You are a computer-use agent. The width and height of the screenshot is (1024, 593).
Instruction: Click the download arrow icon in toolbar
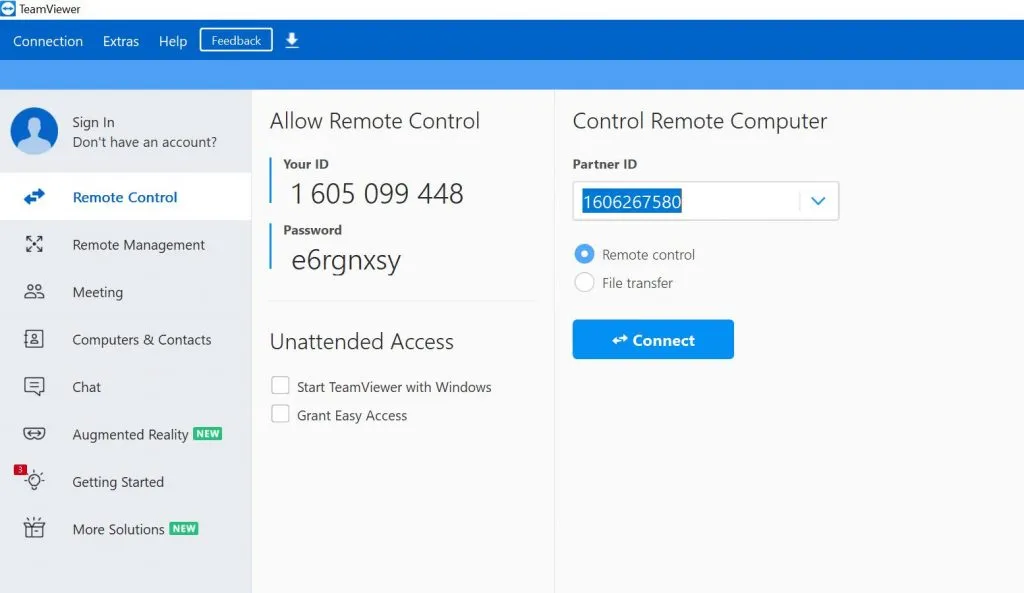tap(292, 40)
